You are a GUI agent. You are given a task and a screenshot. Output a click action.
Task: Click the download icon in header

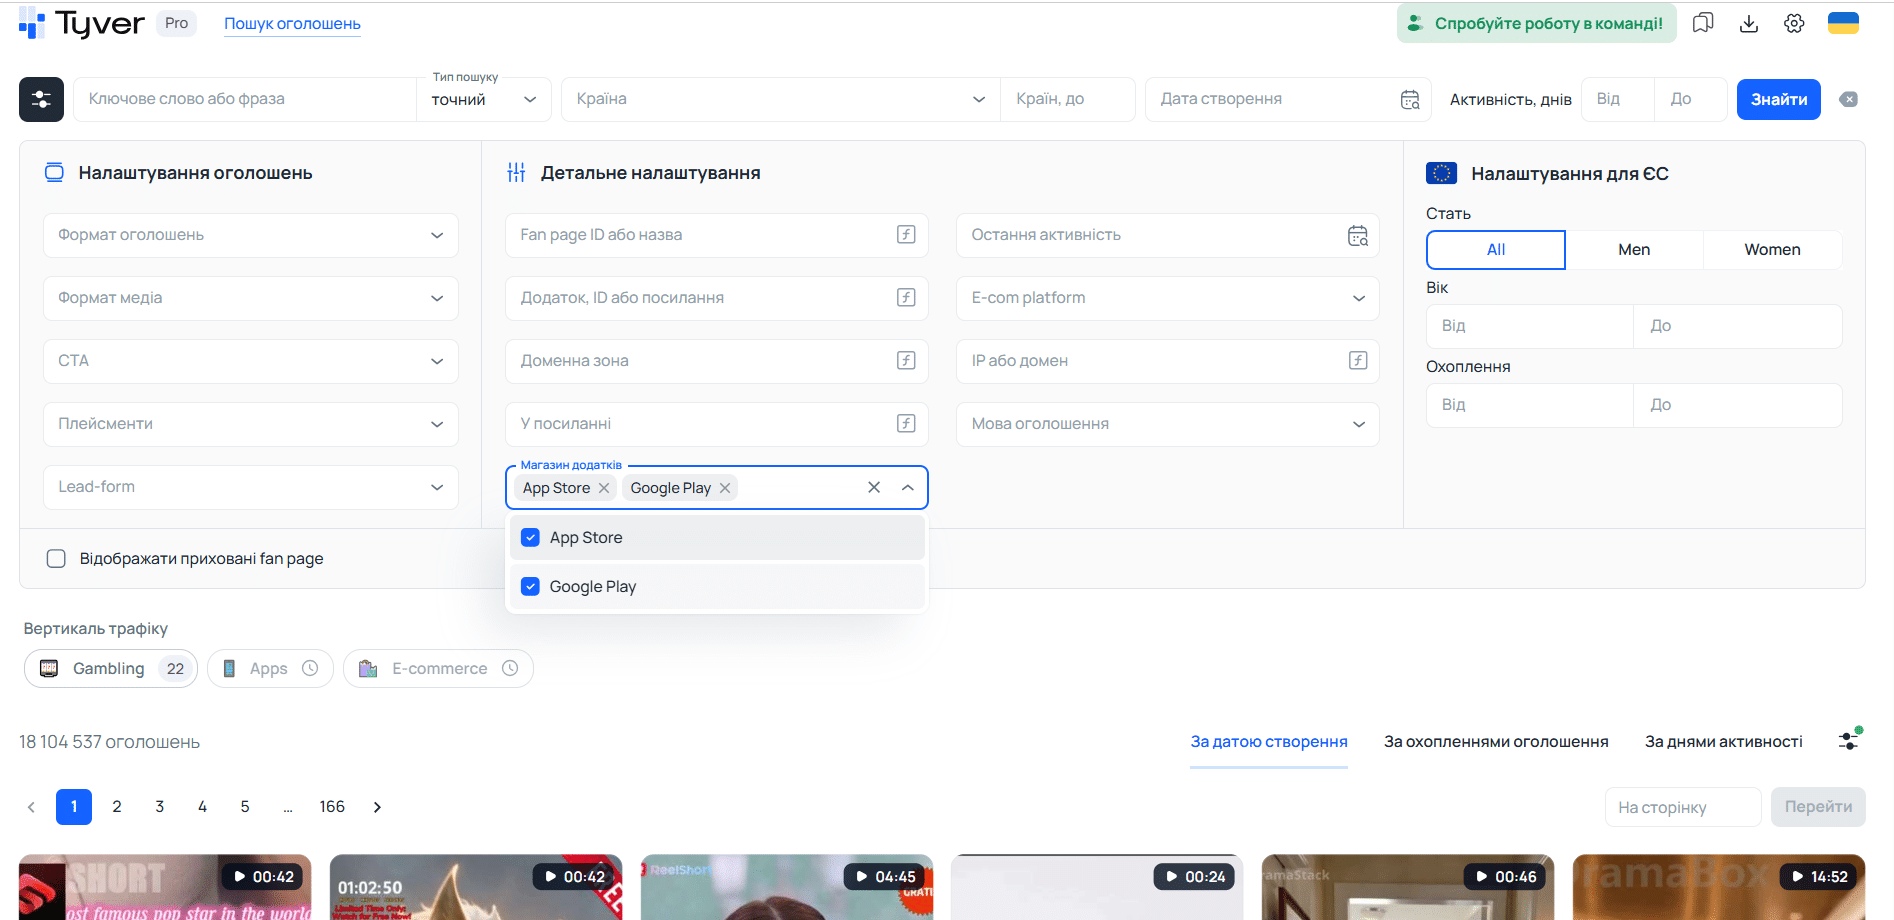[1749, 23]
